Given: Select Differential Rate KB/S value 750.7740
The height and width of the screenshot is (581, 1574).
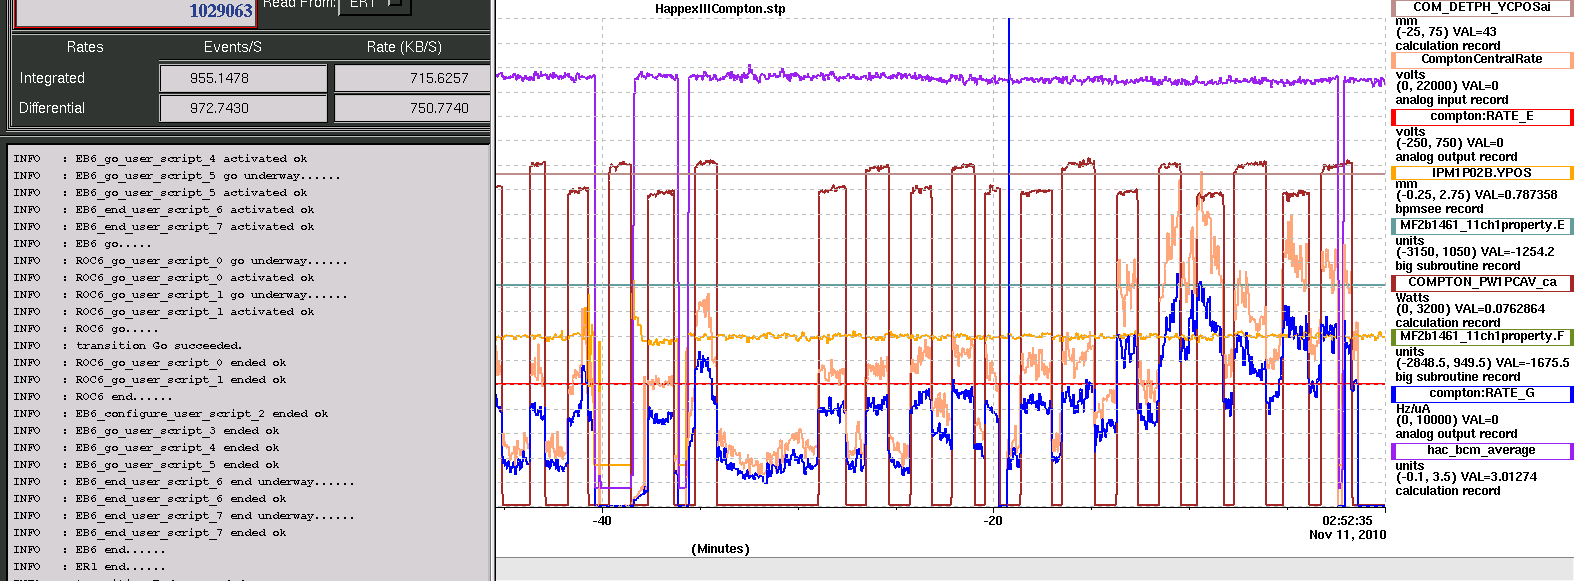Looking at the screenshot, I should click(x=412, y=108).
